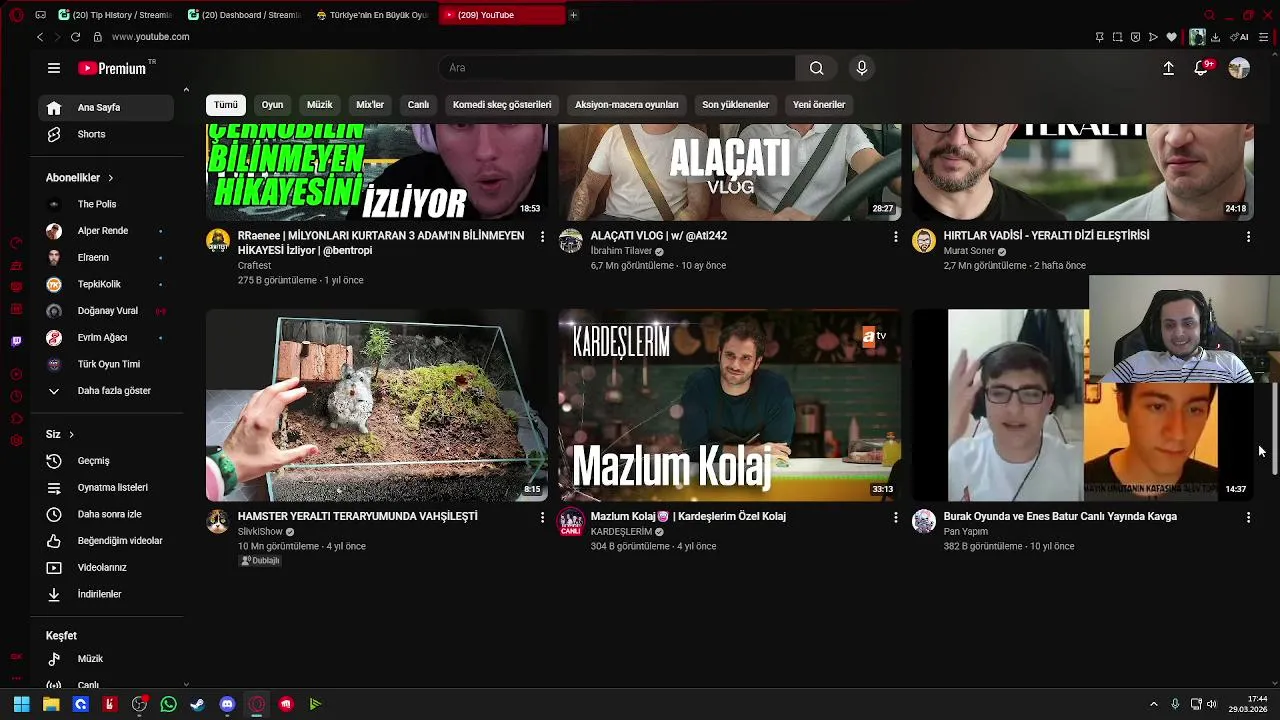
Task: Open Daha sonra izle list
Action: (108, 514)
